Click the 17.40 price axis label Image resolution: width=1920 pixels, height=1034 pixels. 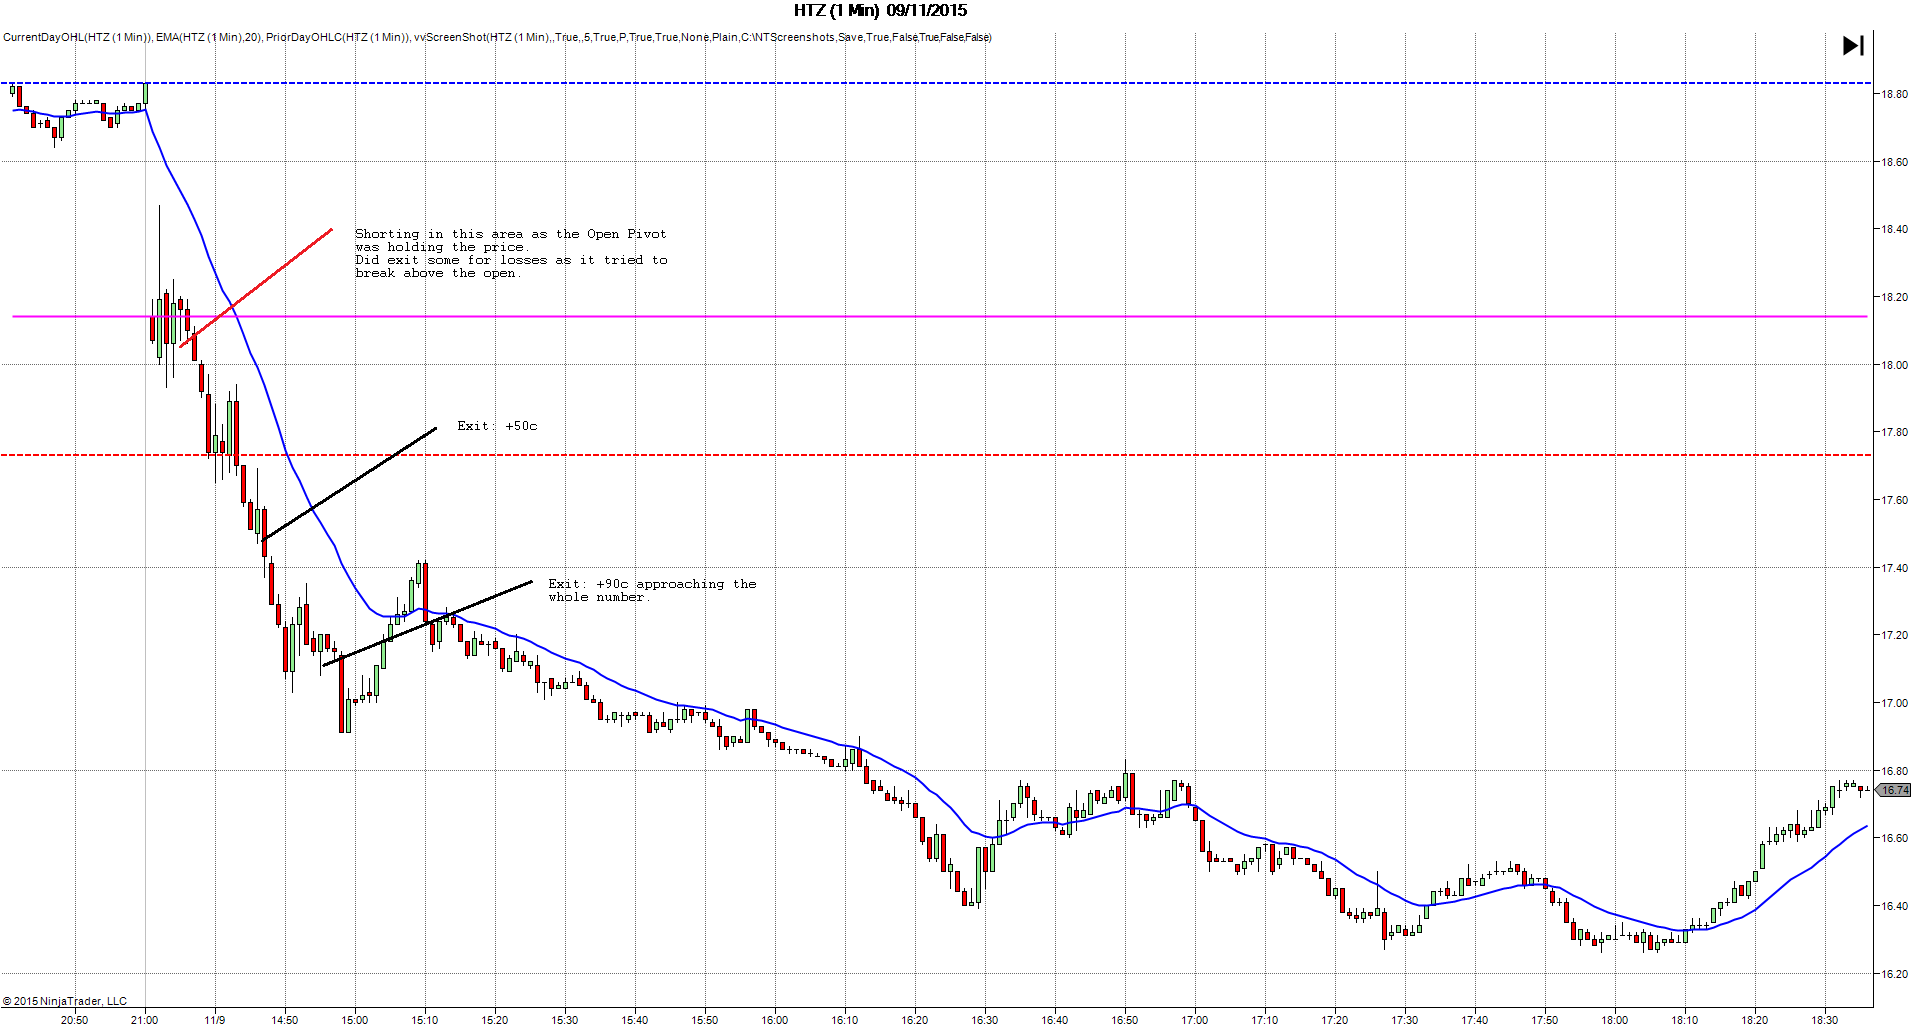(x=1894, y=568)
